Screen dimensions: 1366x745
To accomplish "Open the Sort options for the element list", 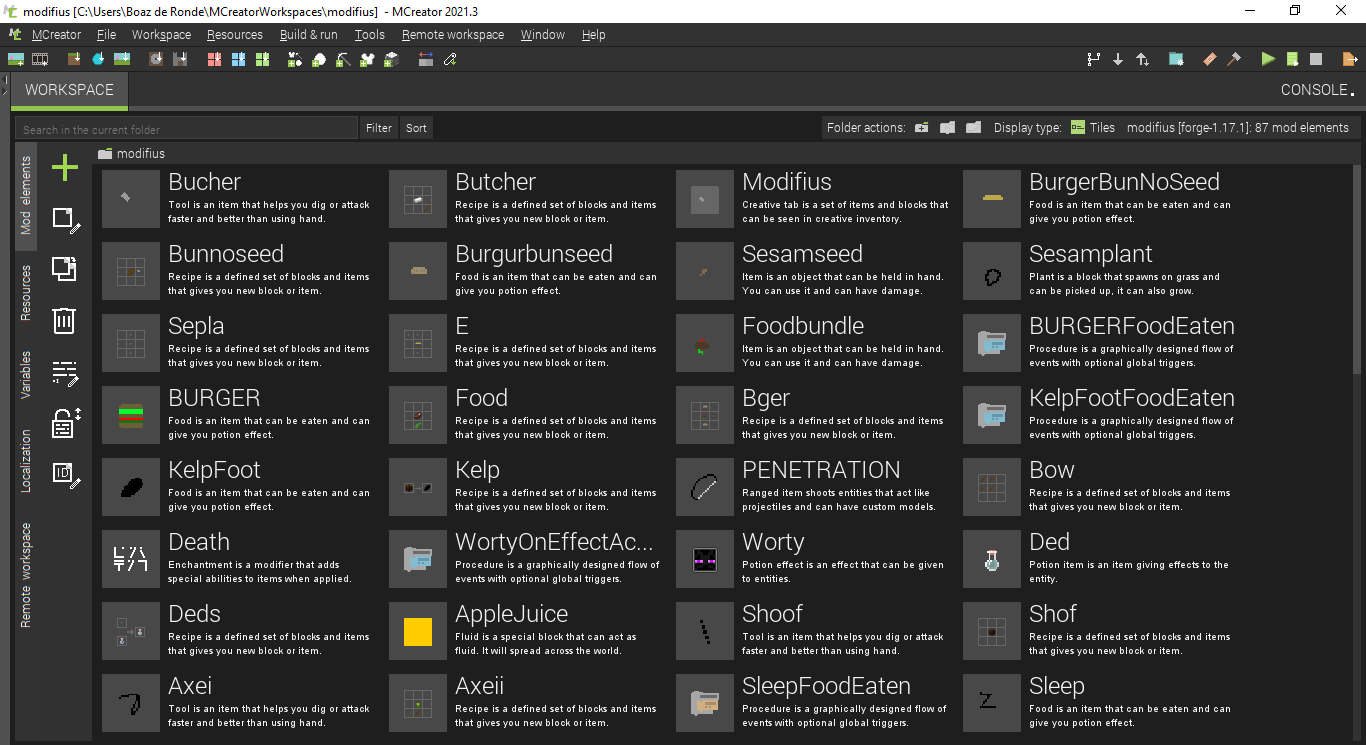I will (416, 127).
